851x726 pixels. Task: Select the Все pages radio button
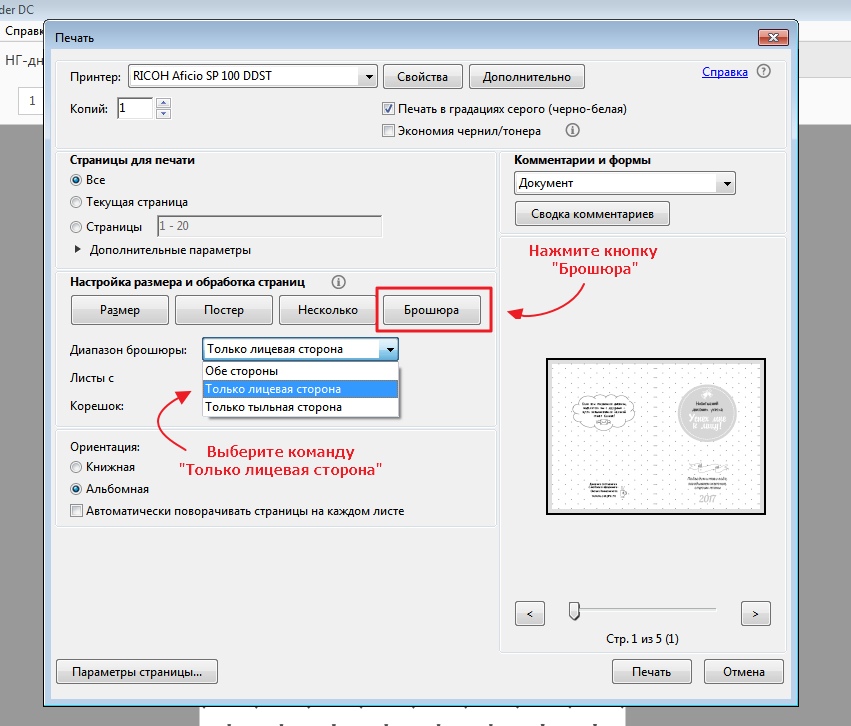click(x=76, y=180)
